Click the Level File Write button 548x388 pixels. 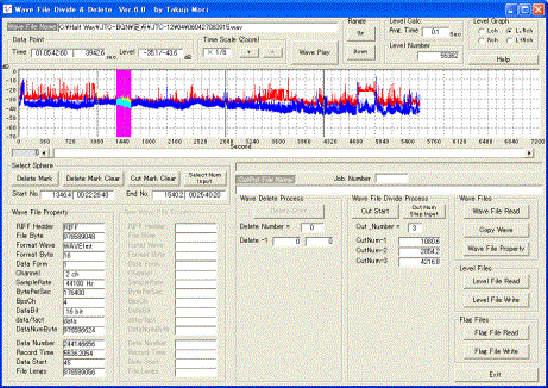coord(496,300)
